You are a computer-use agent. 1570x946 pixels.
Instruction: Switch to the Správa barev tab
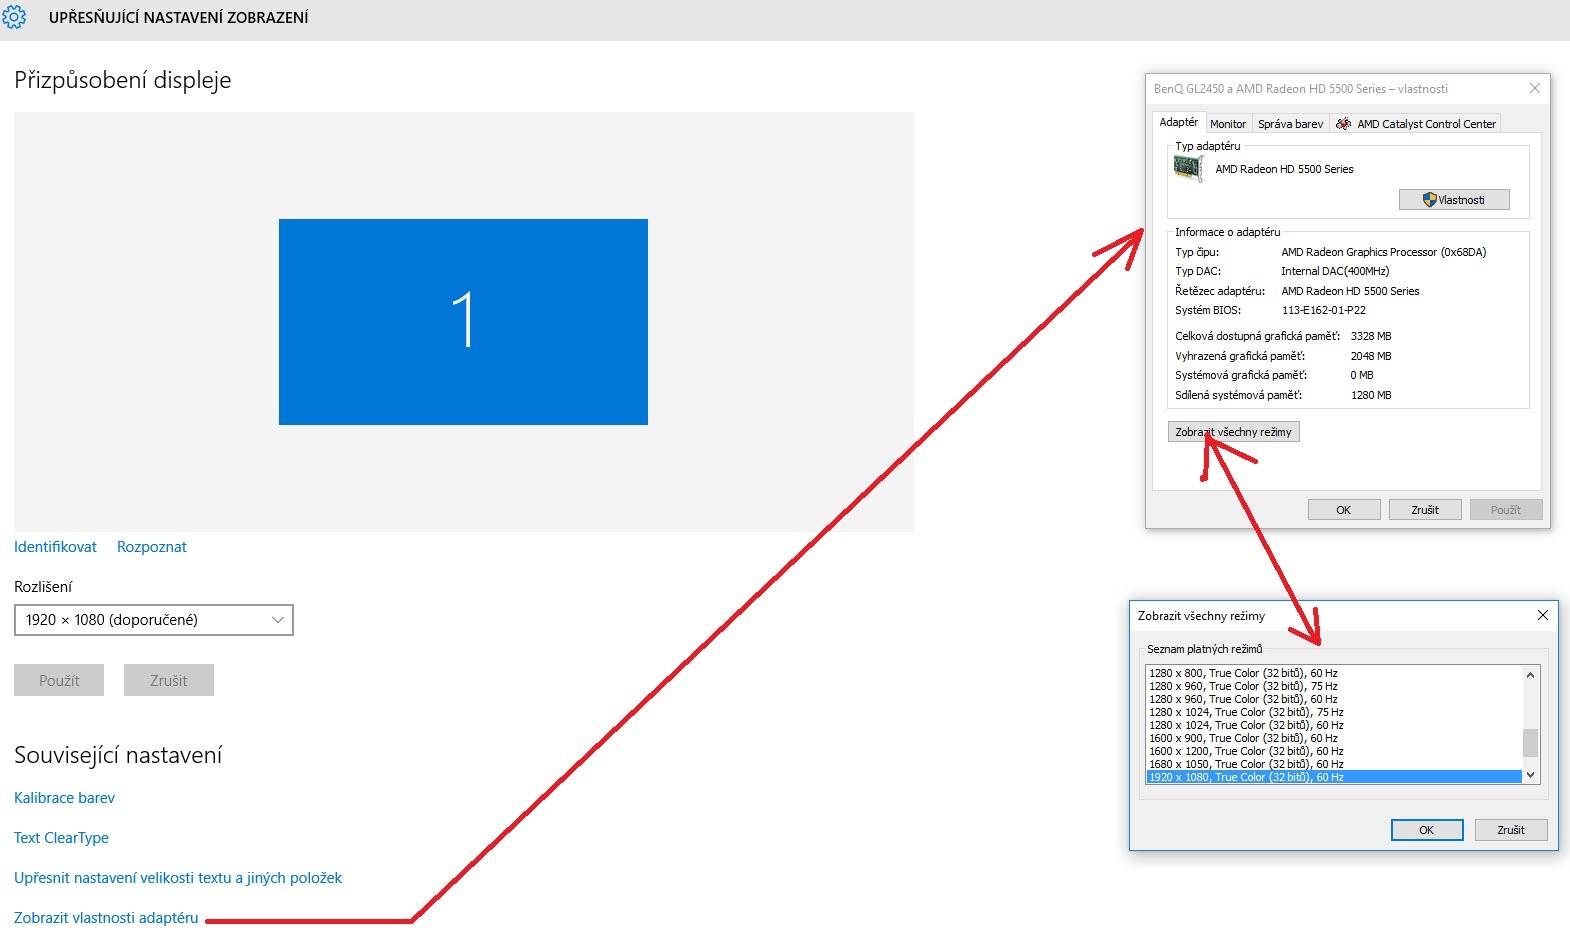tap(1290, 124)
